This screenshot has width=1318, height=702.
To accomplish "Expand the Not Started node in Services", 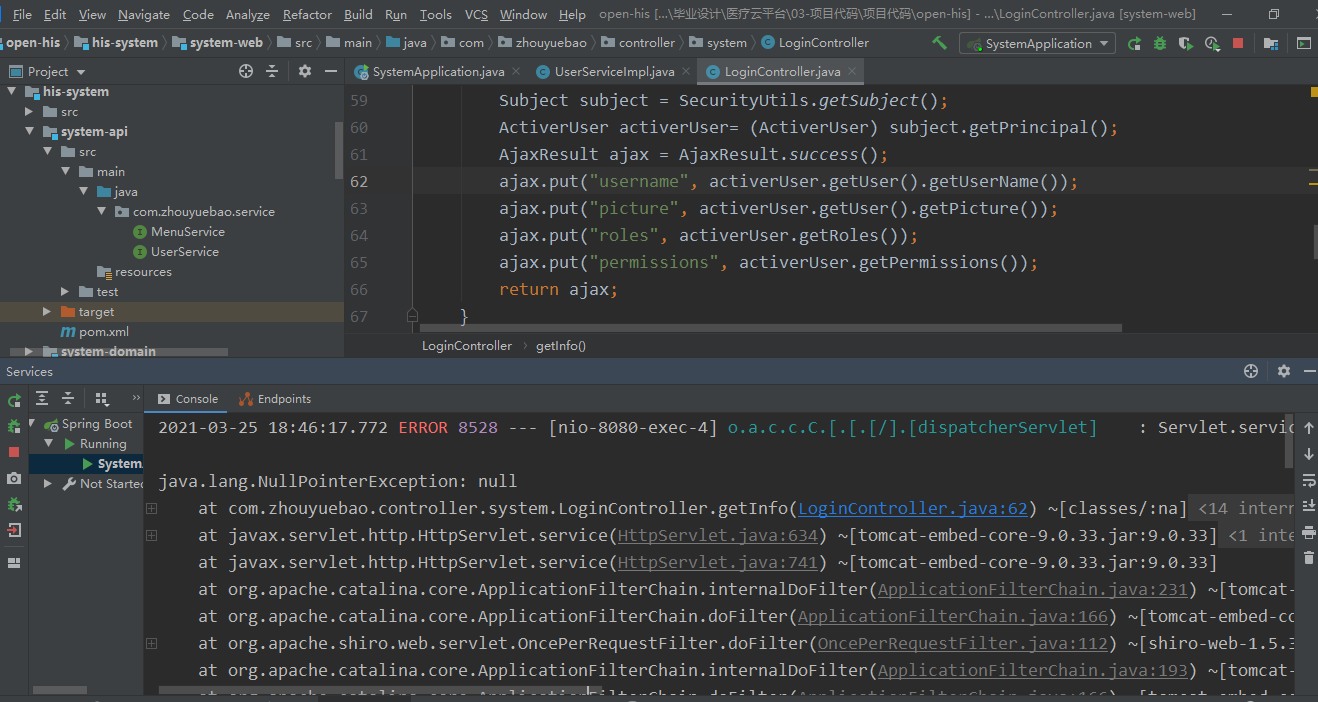I will click(x=48, y=483).
